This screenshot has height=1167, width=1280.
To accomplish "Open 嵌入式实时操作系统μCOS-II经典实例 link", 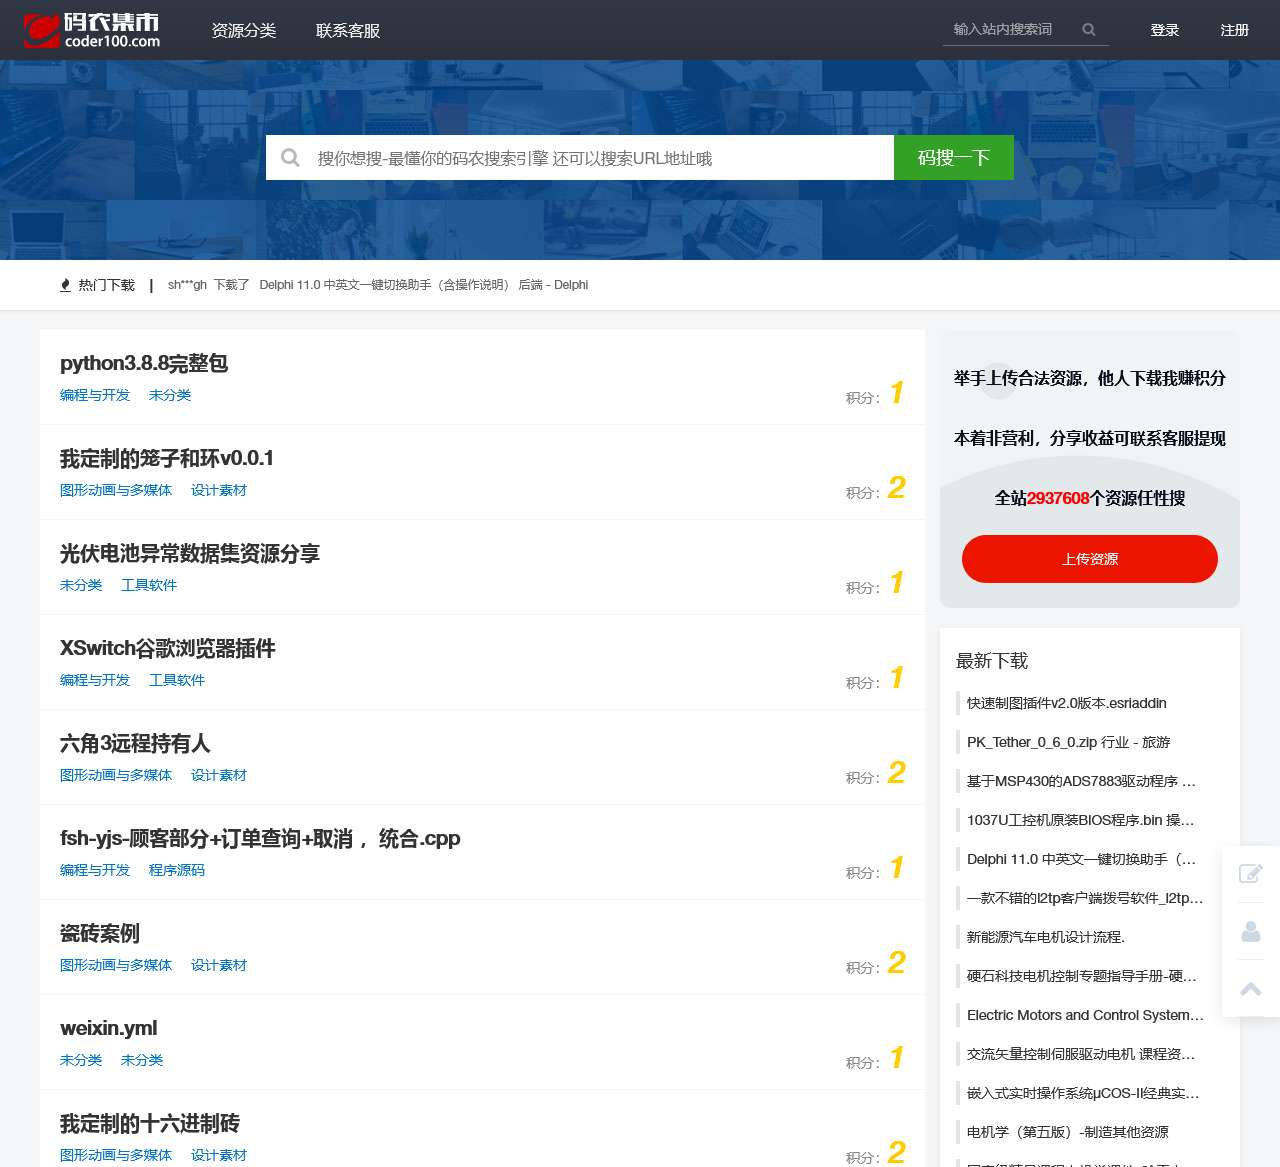I will (x=1083, y=1093).
